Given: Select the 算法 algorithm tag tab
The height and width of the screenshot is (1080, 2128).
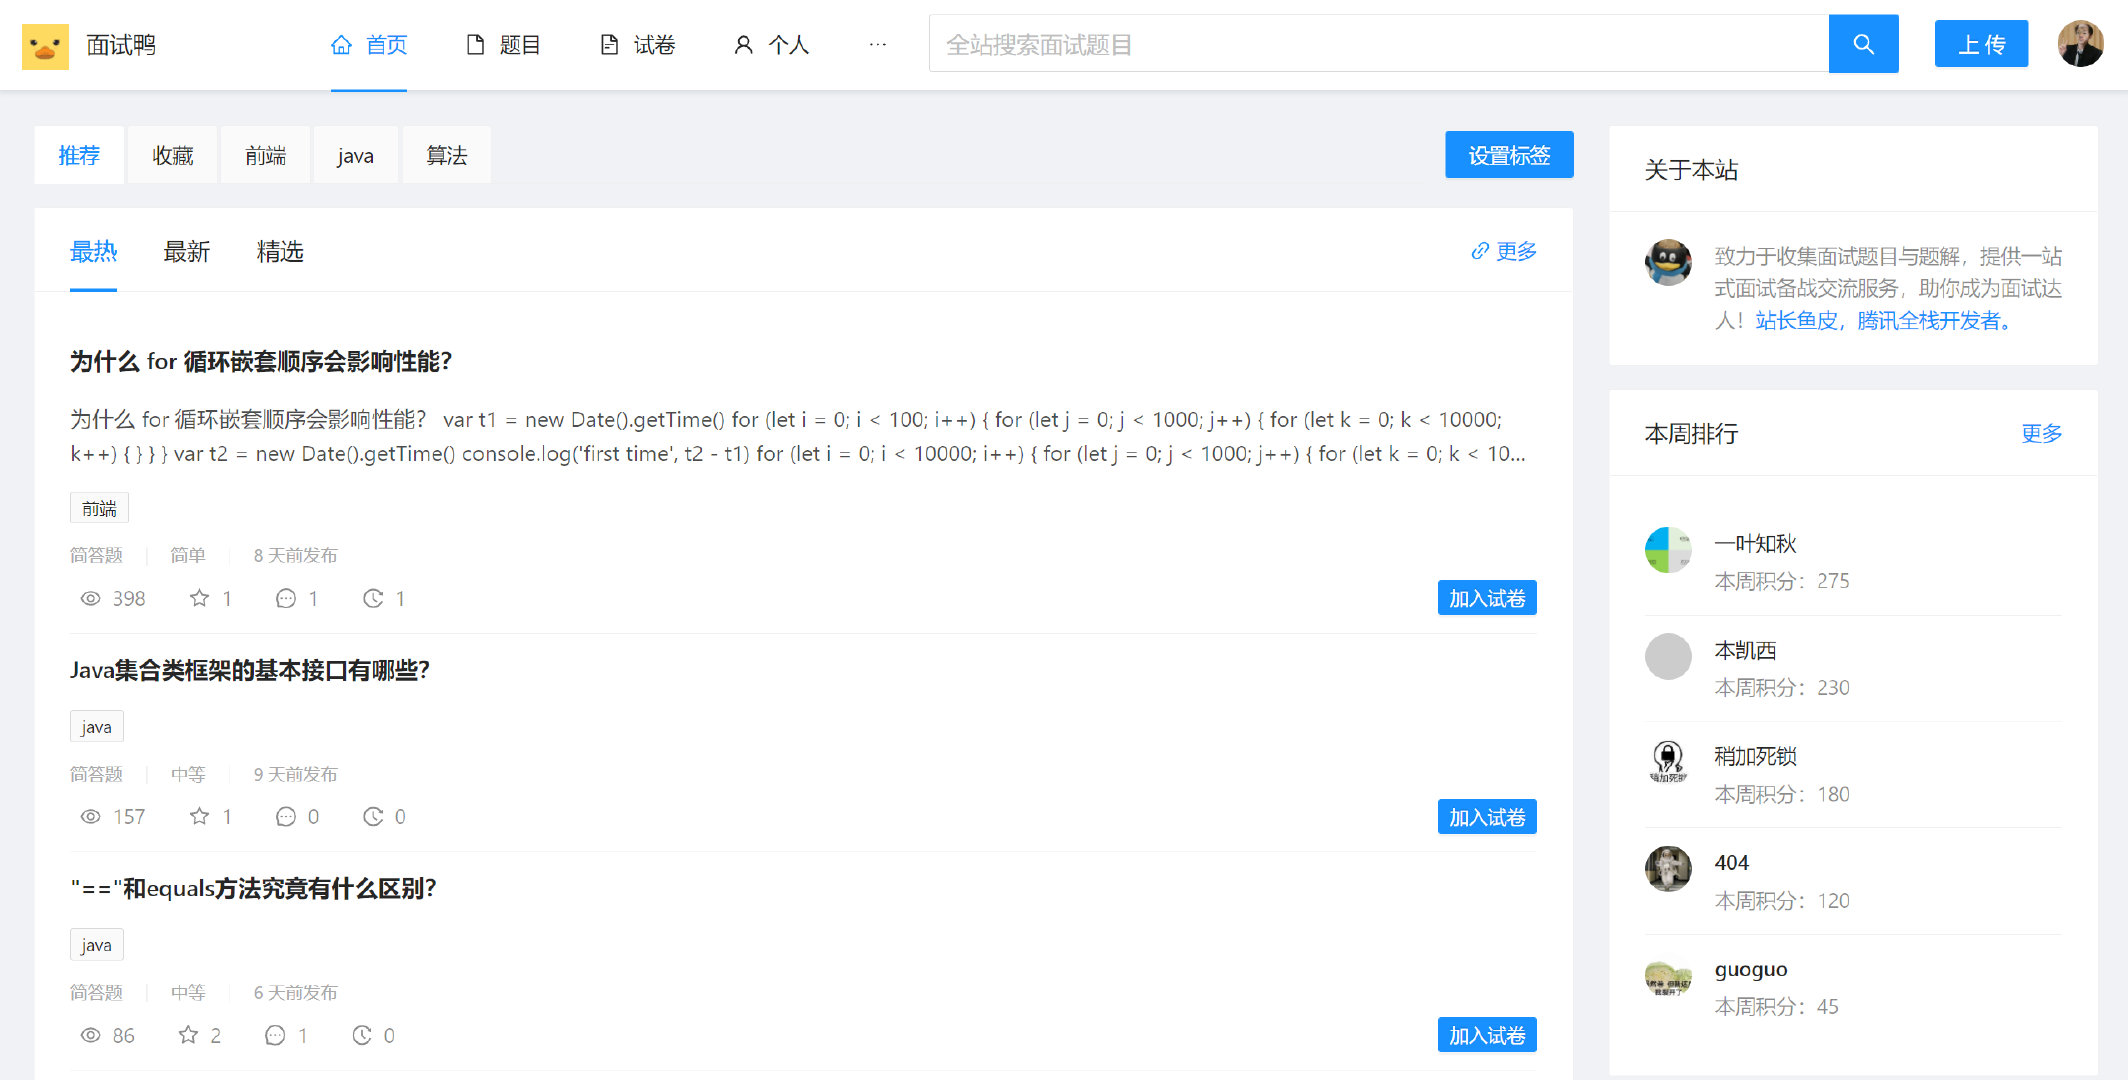Looking at the screenshot, I should 446,156.
